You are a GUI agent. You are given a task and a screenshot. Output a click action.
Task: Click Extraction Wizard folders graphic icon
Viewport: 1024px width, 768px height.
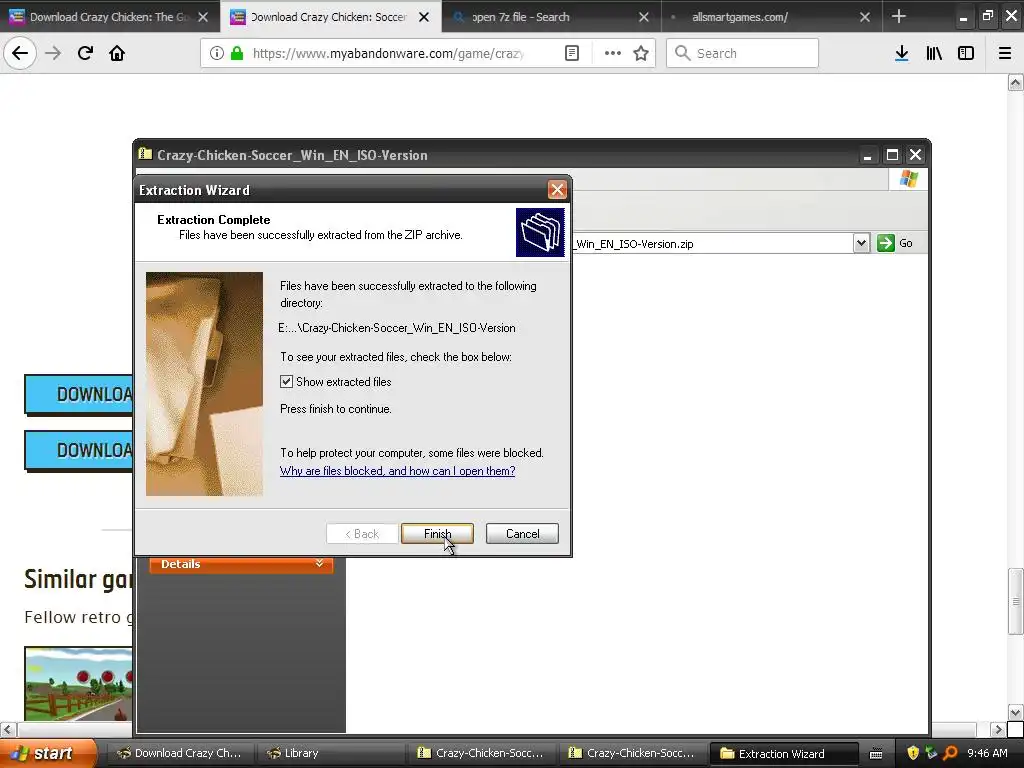540,232
